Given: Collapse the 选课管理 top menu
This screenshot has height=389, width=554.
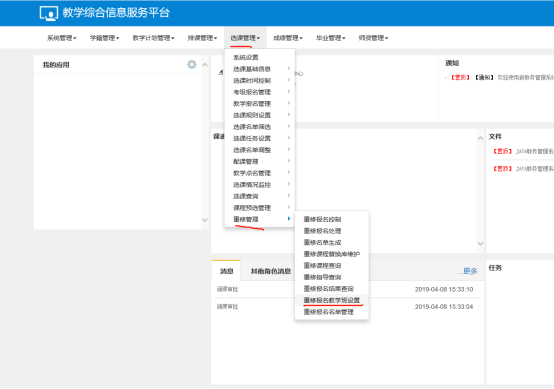Looking at the screenshot, I should click(x=245, y=38).
